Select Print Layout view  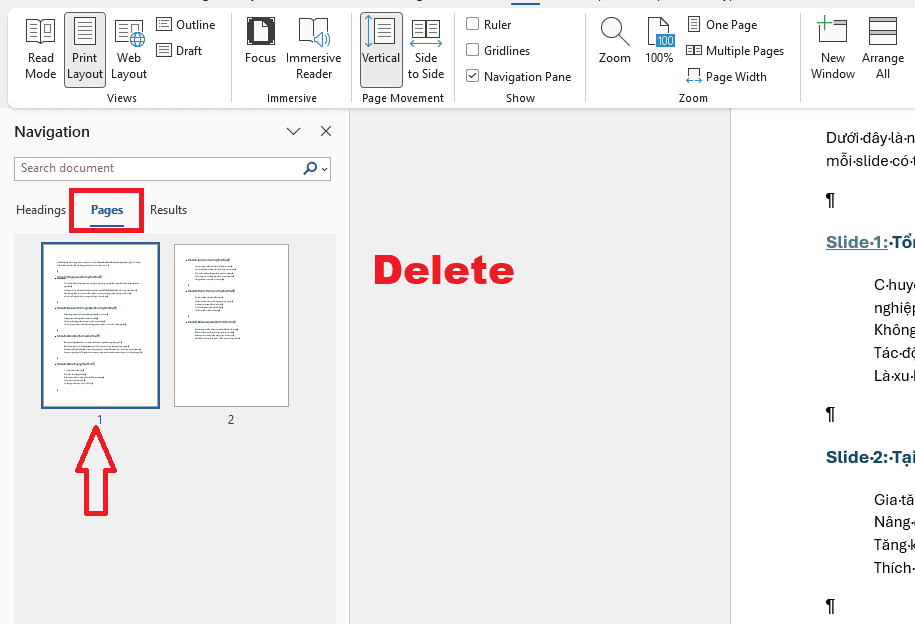click(x=85, y=50)
